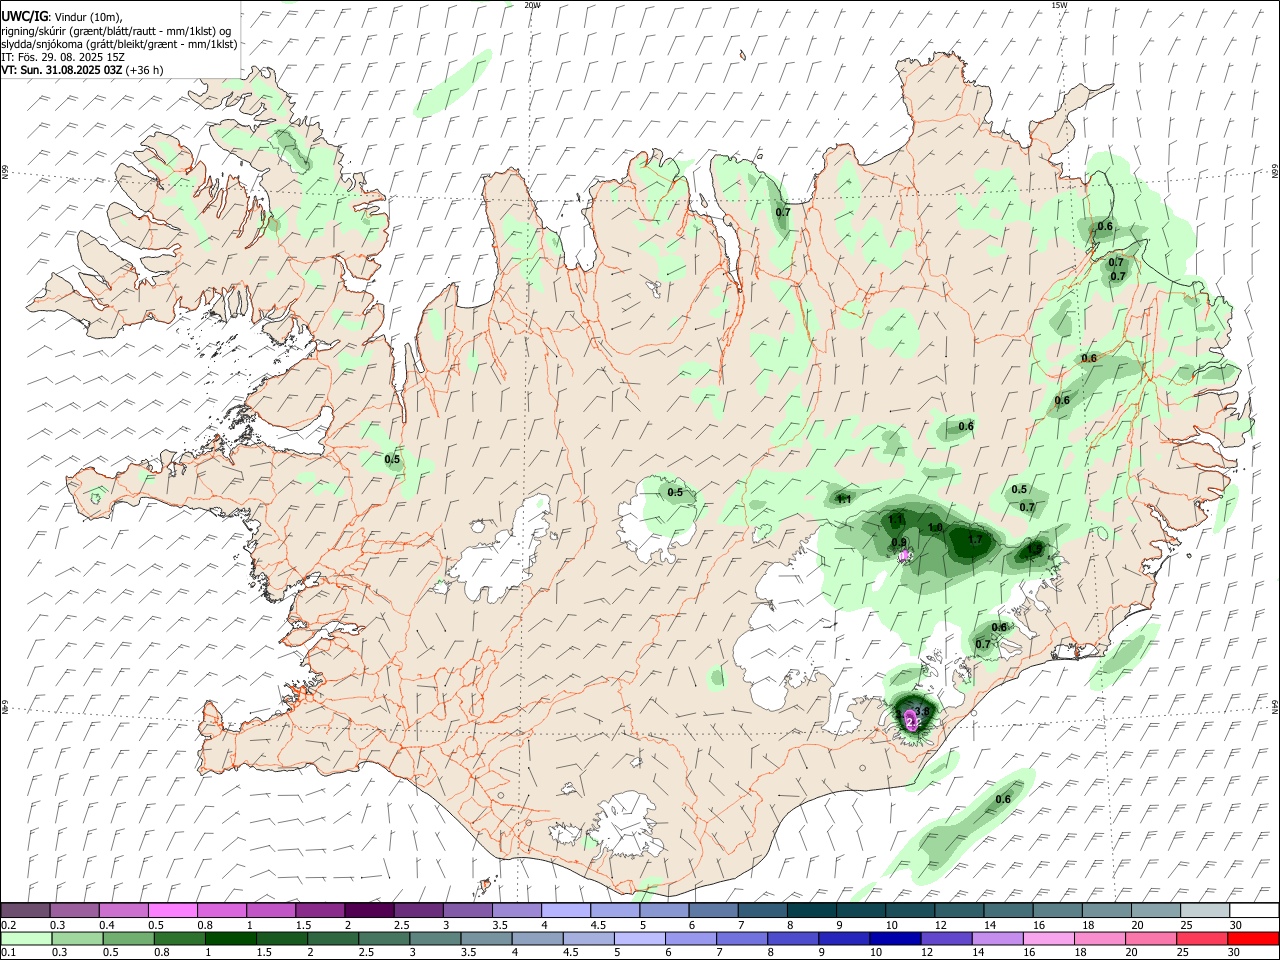1280x960 pixels.
Task: Click the '4.5' label in the lower legend row
Action: (x=569, y=954)
